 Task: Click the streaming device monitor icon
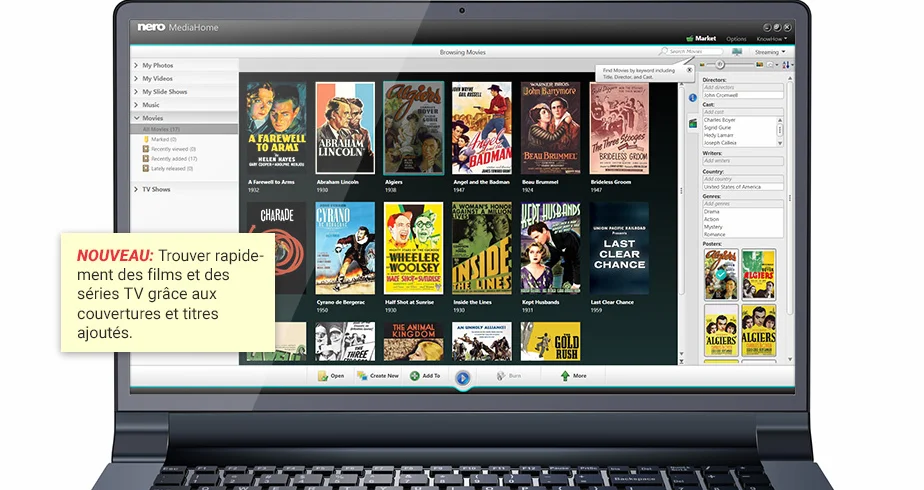click(x=737, y=52)
